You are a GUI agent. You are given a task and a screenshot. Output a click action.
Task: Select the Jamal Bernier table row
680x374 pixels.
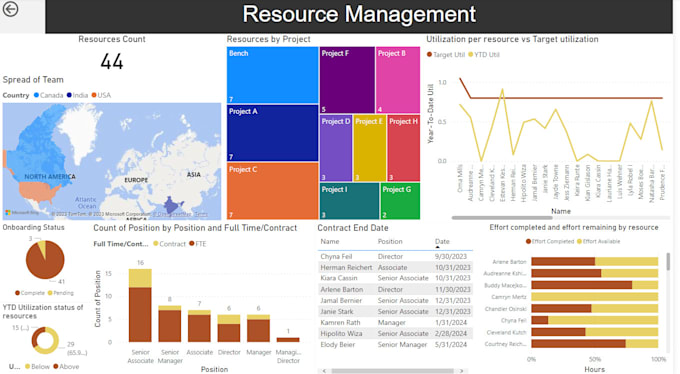395,300
